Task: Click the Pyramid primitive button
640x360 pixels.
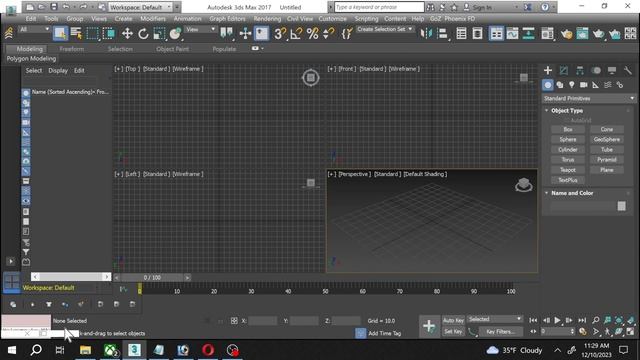Action: tap(607, 160)
